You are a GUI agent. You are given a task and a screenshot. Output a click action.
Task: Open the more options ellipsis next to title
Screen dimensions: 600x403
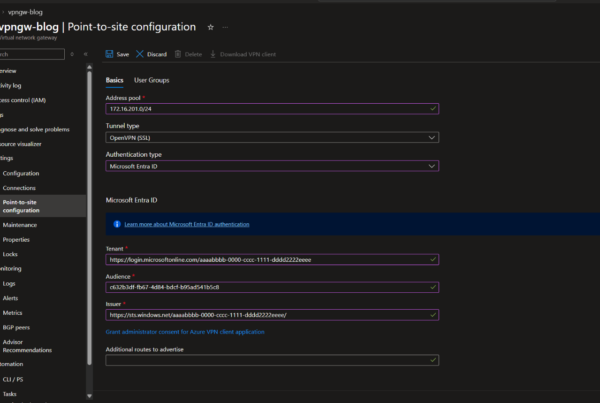(x=225, y=27)
